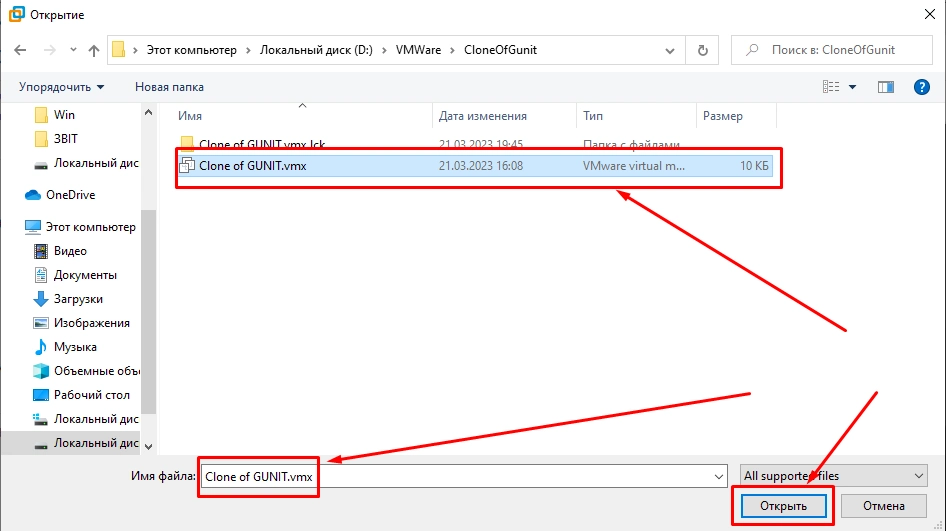Open 'Музыка' in the navigation pane
This screenshot has height=531, width=946.
75,347
